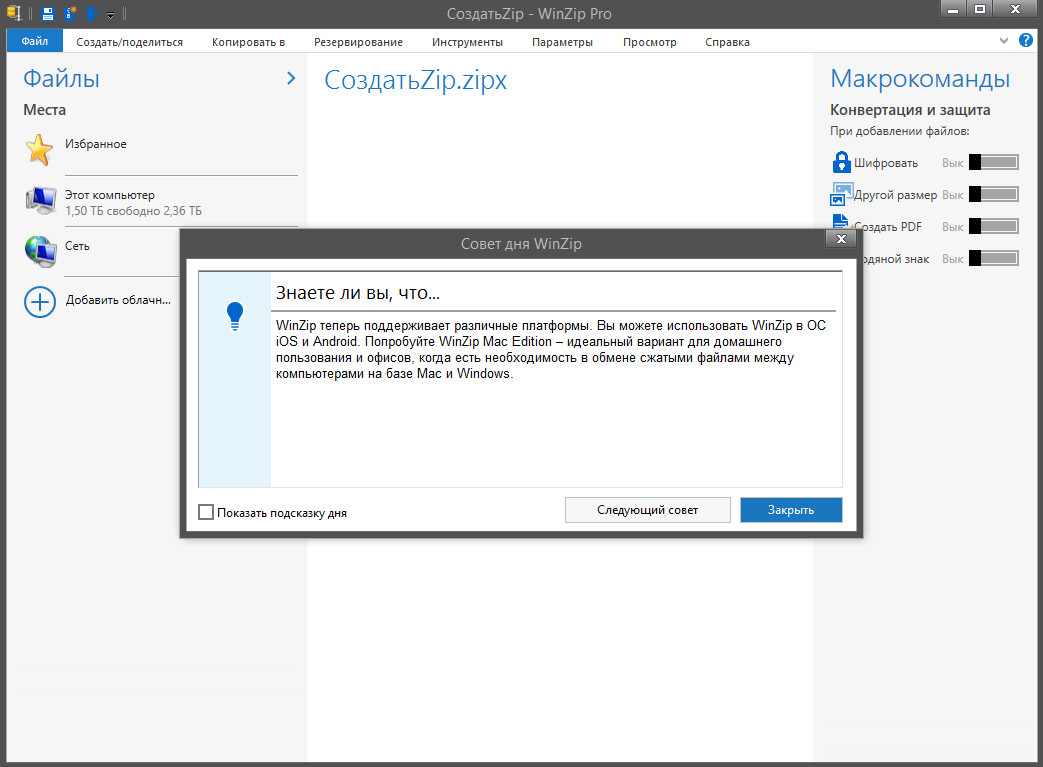1043x767 pixels.
Task: Open the Инструменты tab
Action: pyautogui.click(x=467, y=42)
